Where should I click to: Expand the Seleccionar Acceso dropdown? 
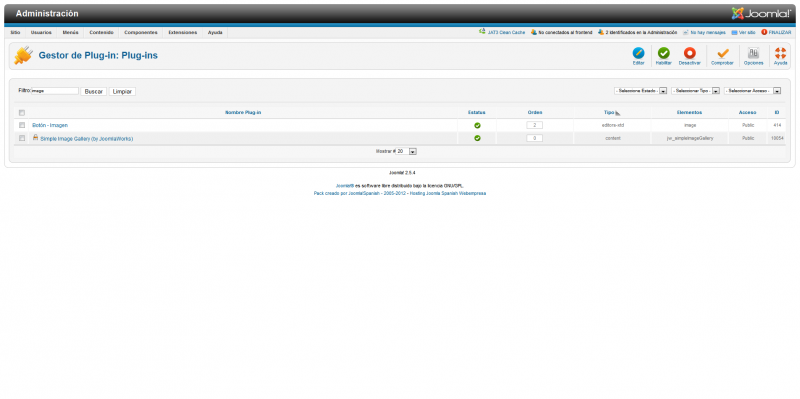(753, 91)
